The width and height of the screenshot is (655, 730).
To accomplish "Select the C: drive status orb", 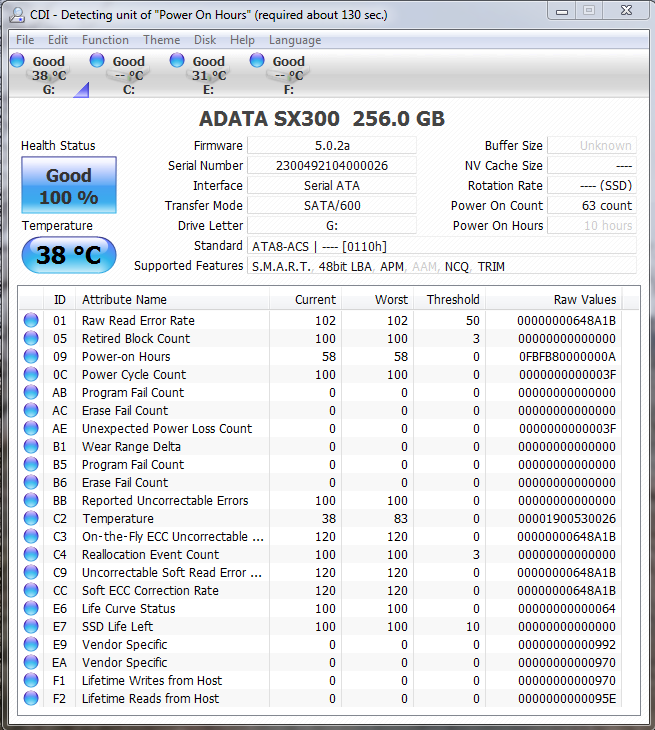I will tap(97, 61).
